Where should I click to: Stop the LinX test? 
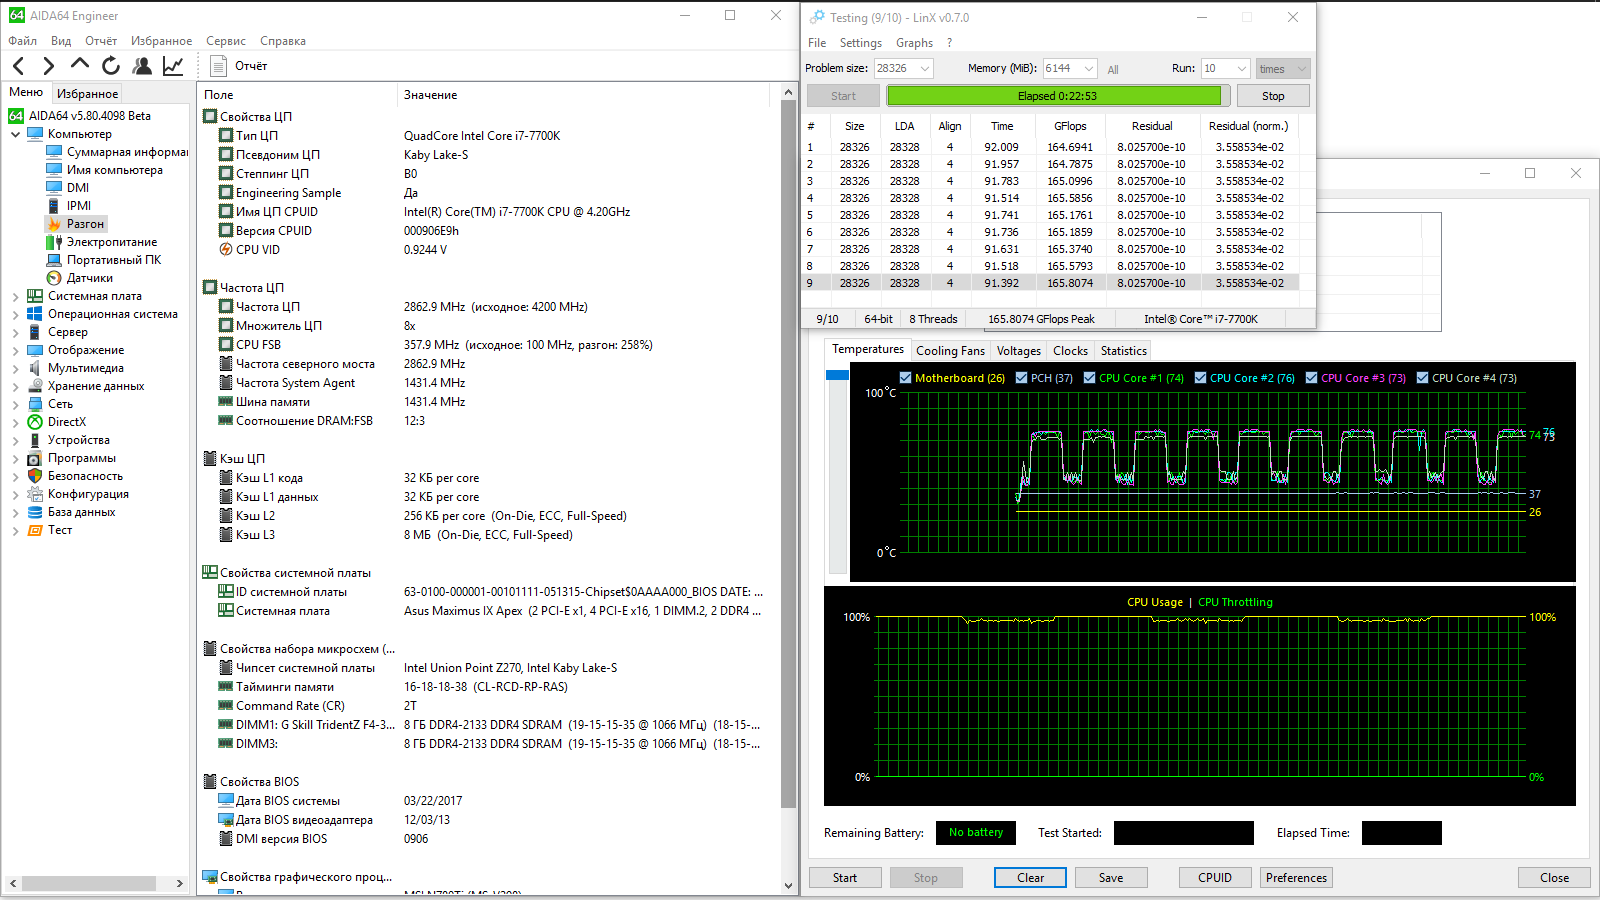click(x=1273, y=96)
